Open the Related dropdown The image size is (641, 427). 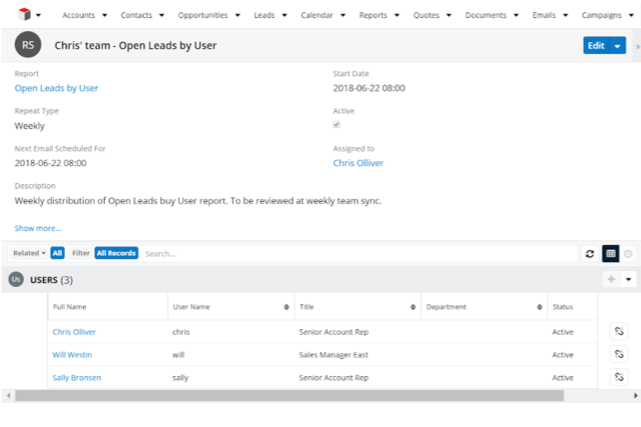coord(30,254)
